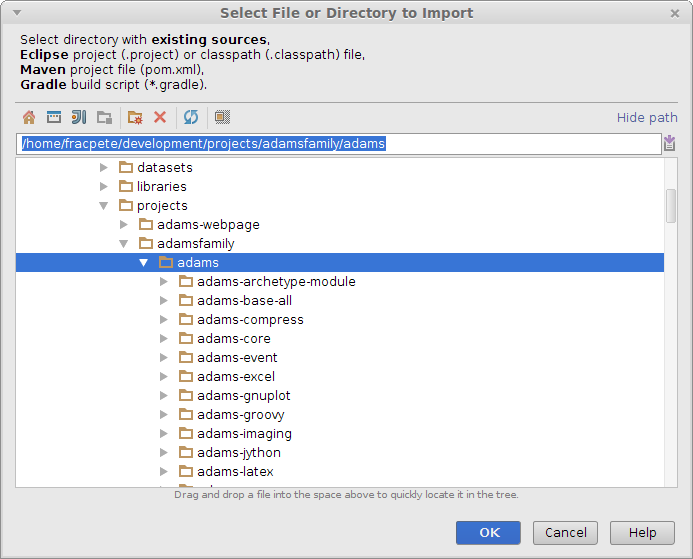This screenshot has height=559, width=693.
Task: Toggle show hidden files and directories icon
Action: point(222,117)
